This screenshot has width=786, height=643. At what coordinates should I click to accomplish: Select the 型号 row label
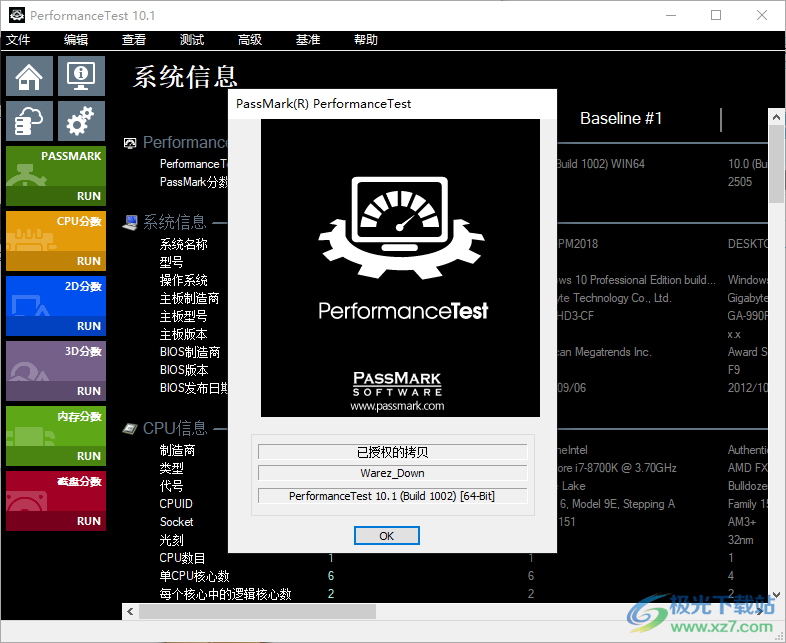171,262
